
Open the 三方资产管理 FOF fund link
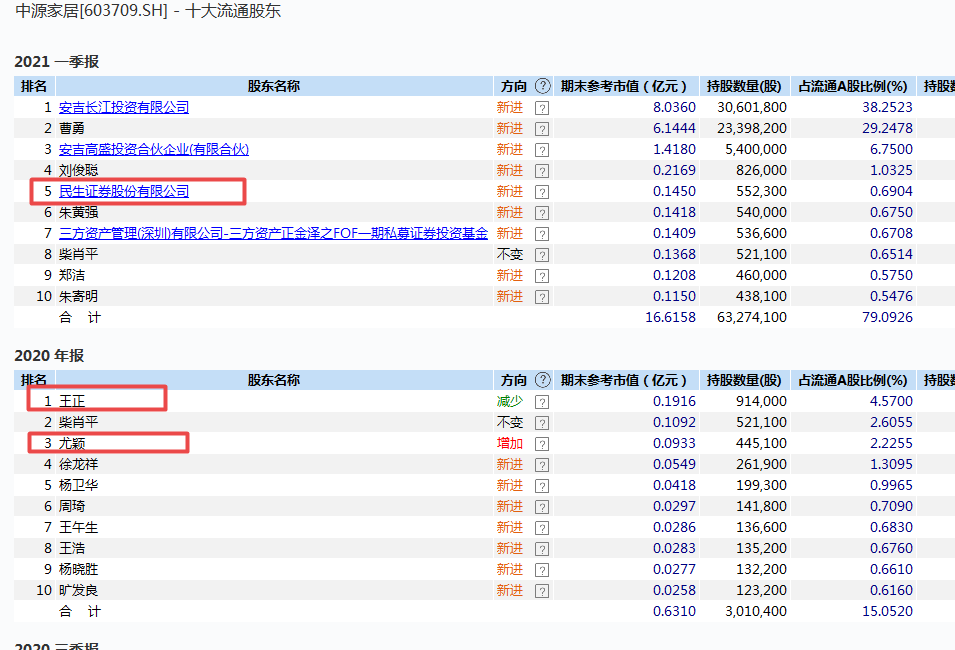273,234
